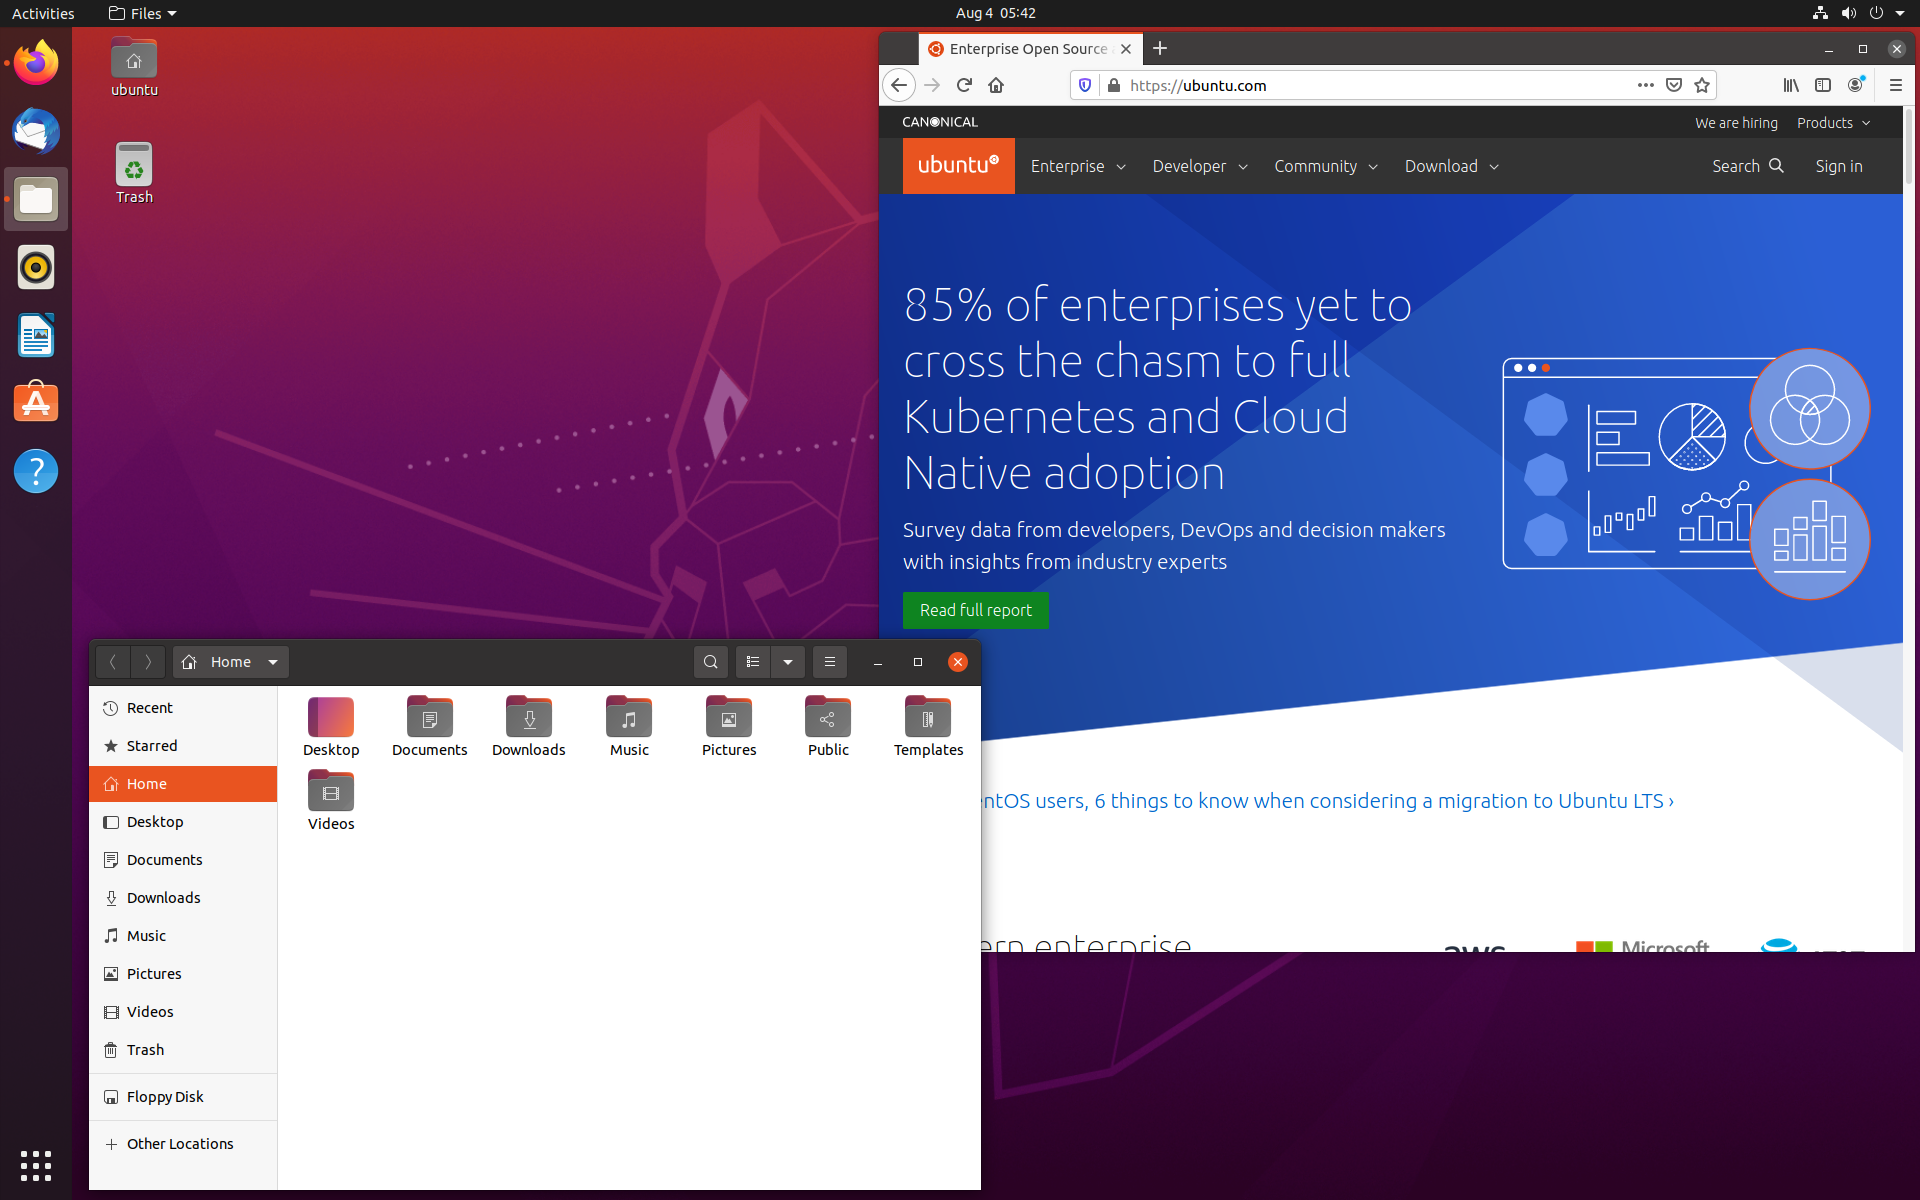1920x1200 pixels.
Task: Open view options dropdown in Files
Action: (788, 662)
